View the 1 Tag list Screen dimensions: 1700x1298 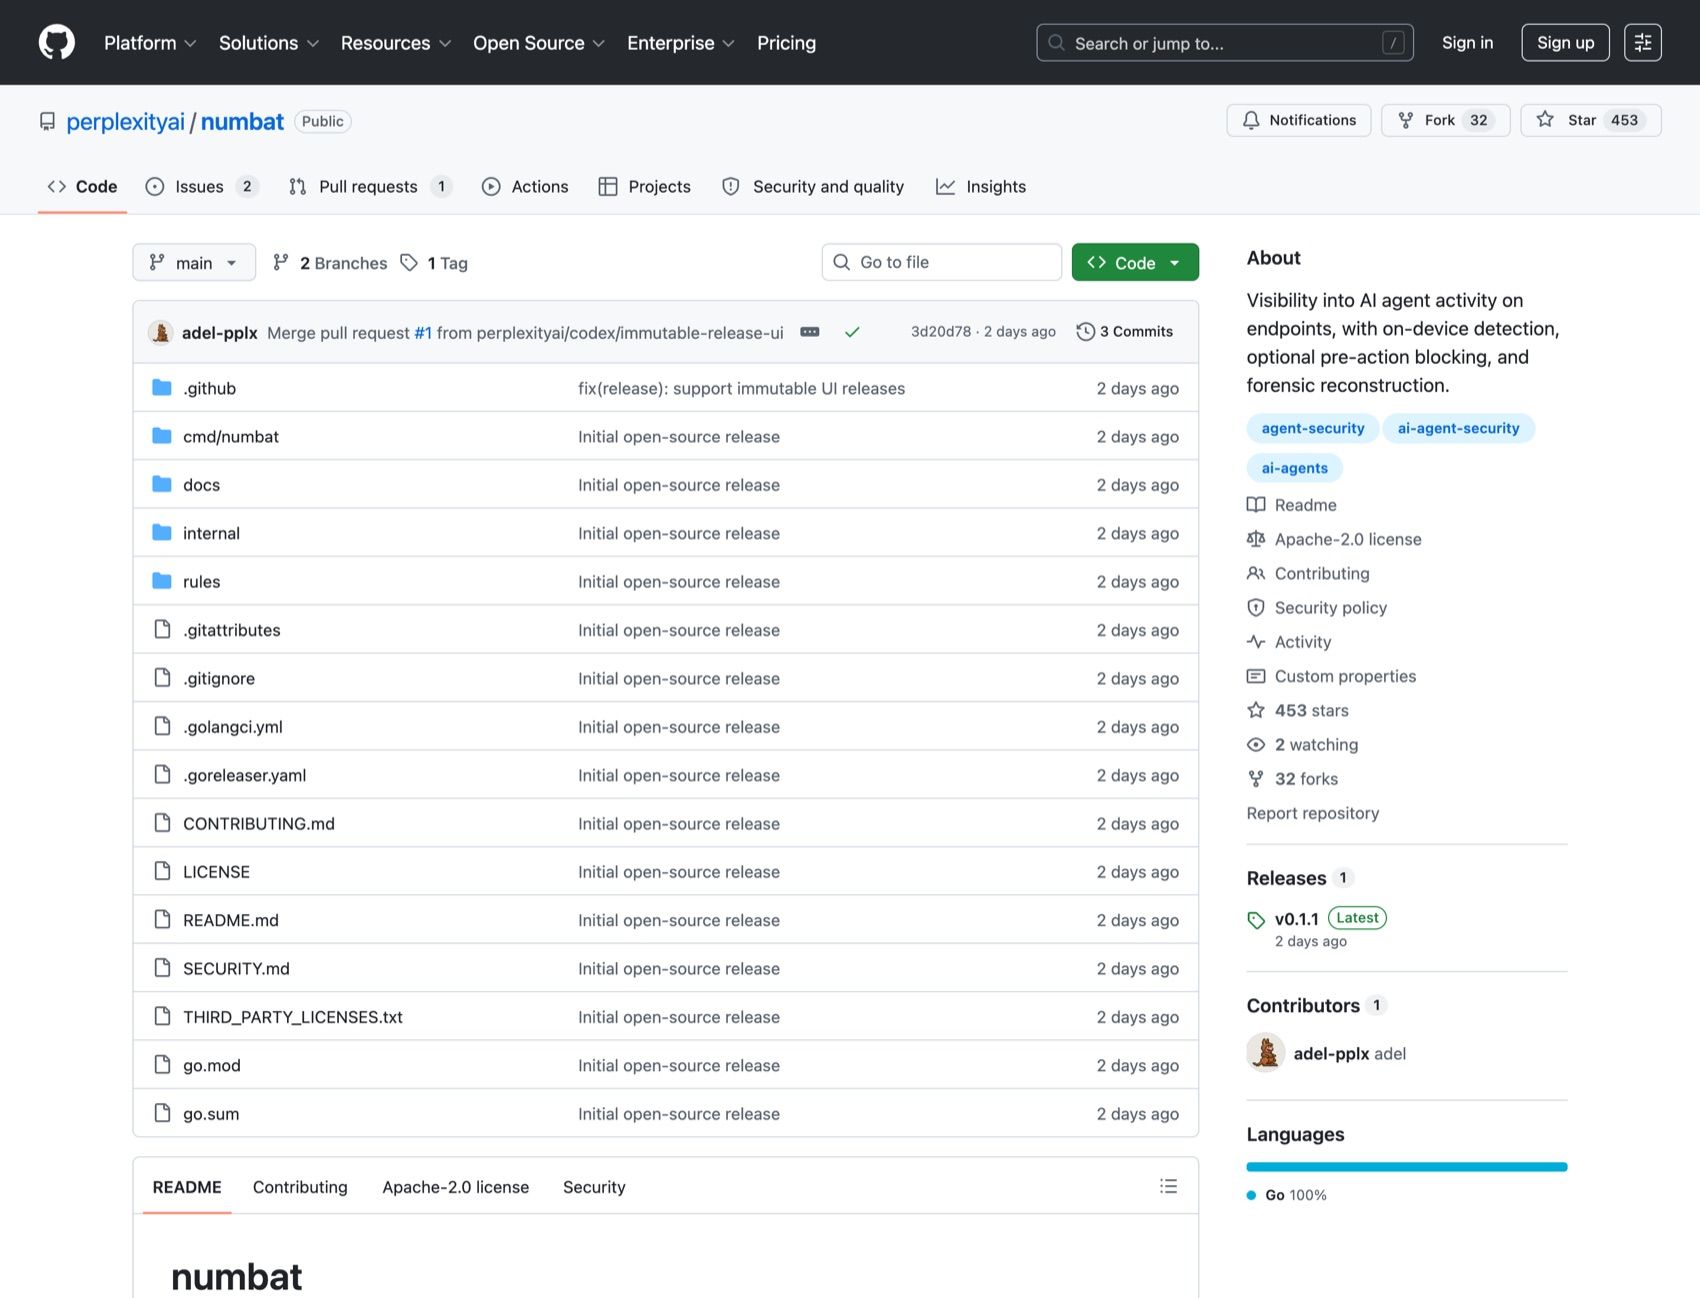(x=434, y=263)
